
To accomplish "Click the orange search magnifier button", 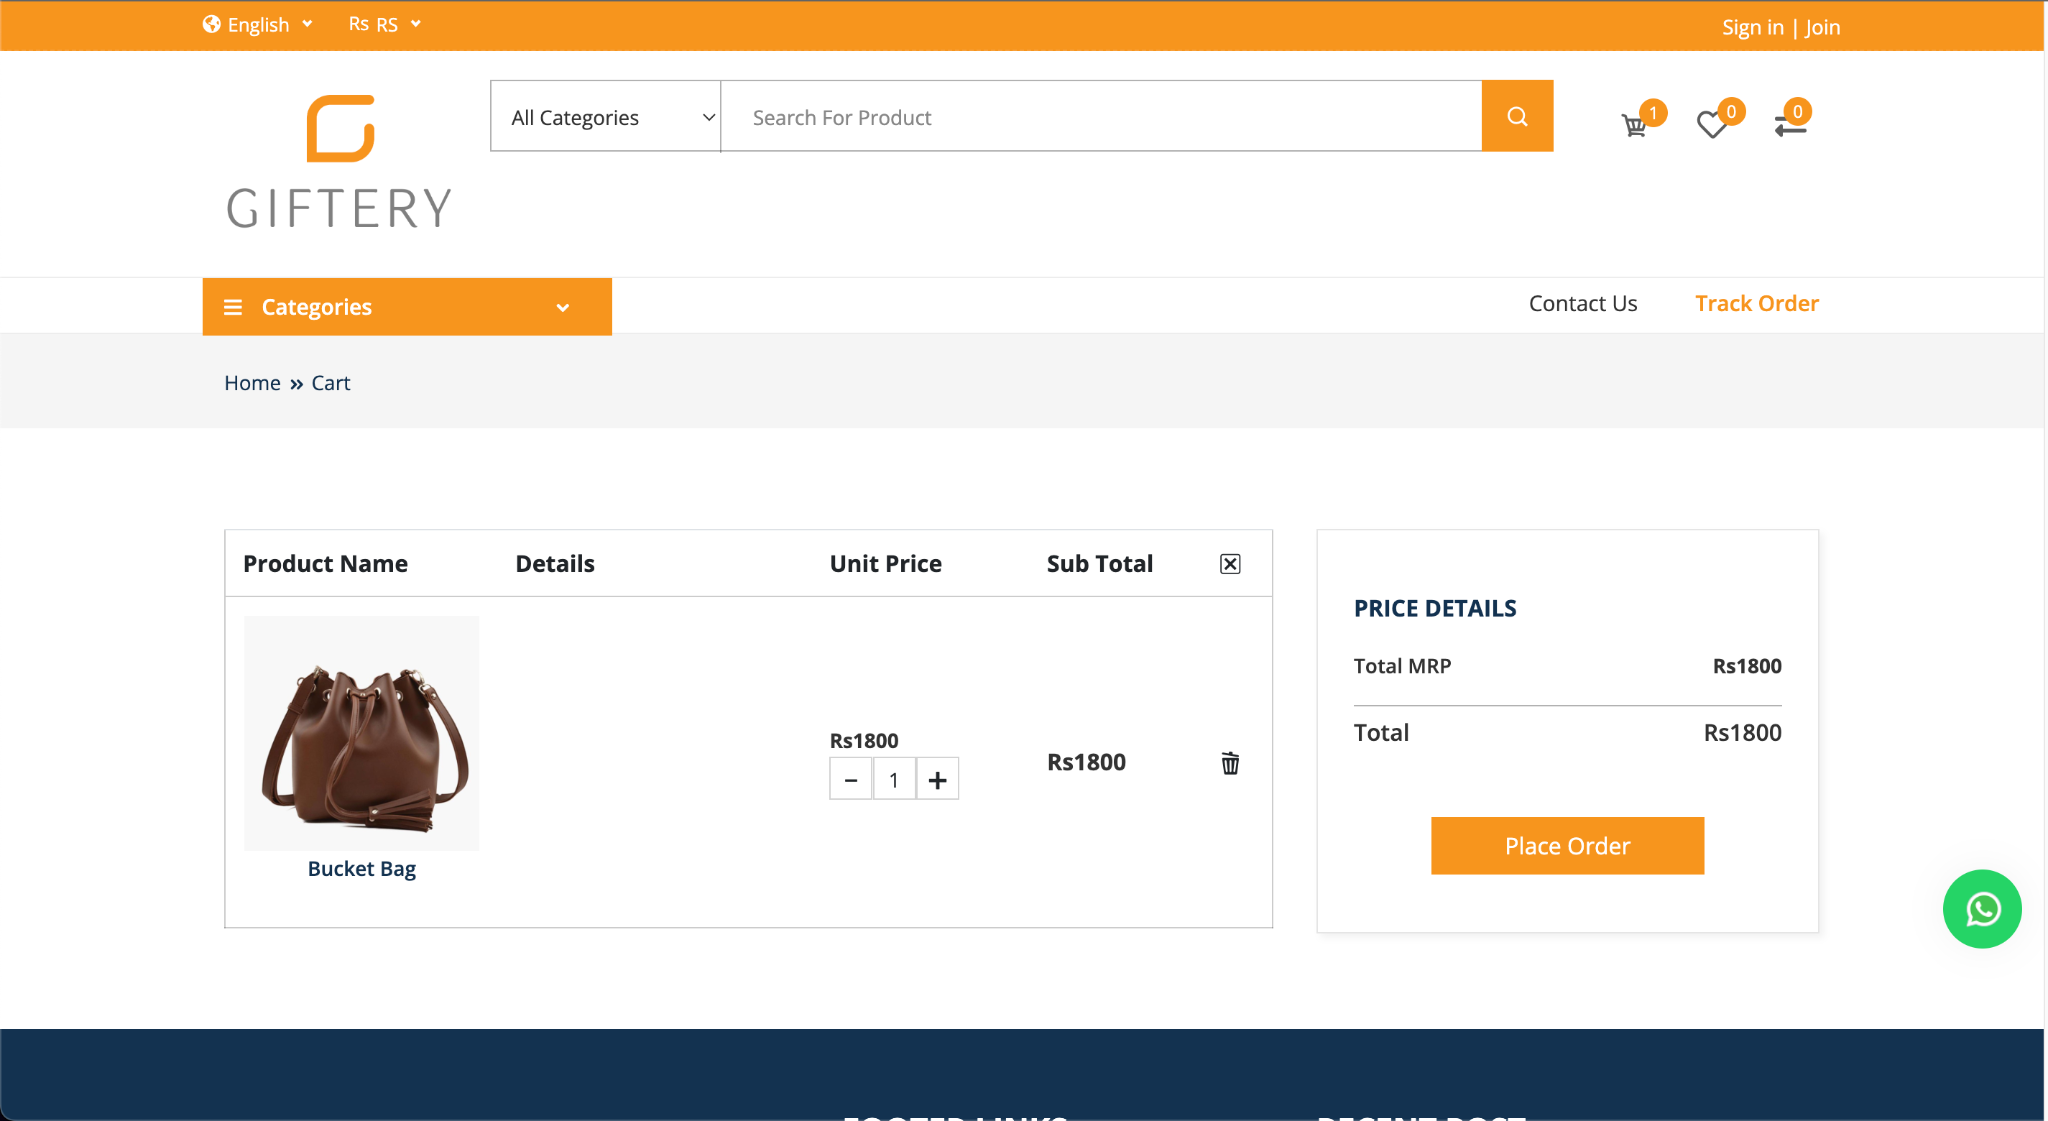I will (1517, 116).
